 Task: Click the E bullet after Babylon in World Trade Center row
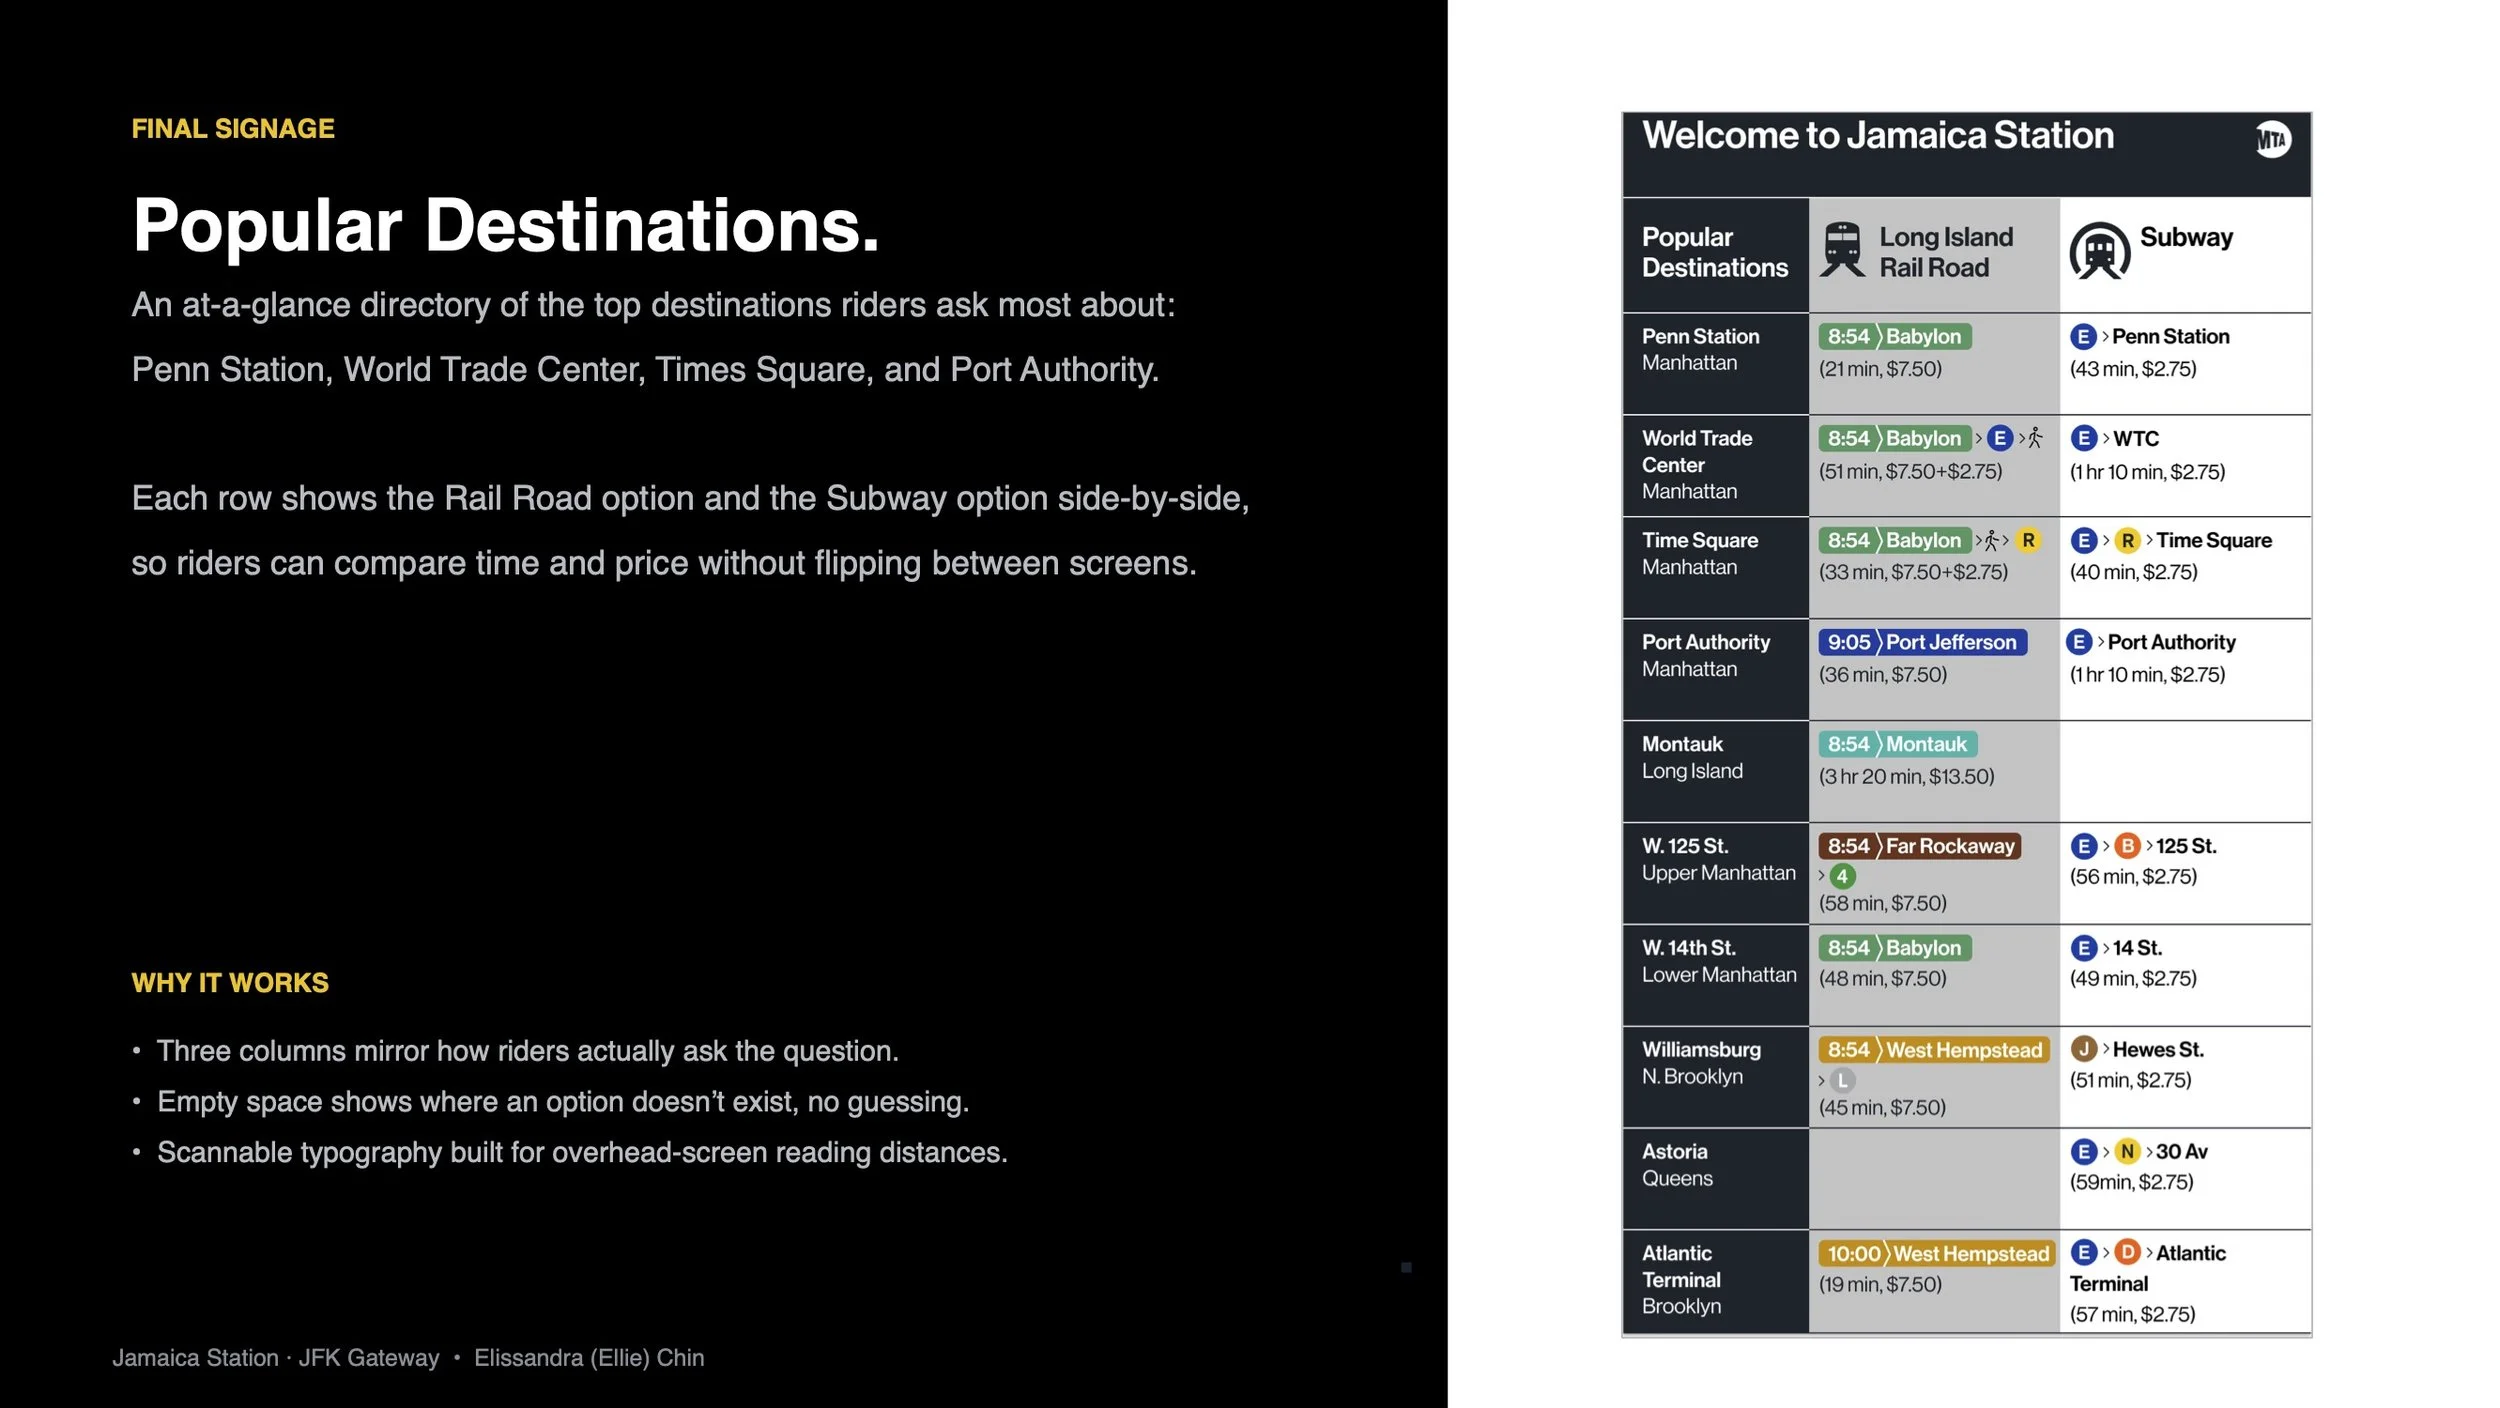point(1999,438)
